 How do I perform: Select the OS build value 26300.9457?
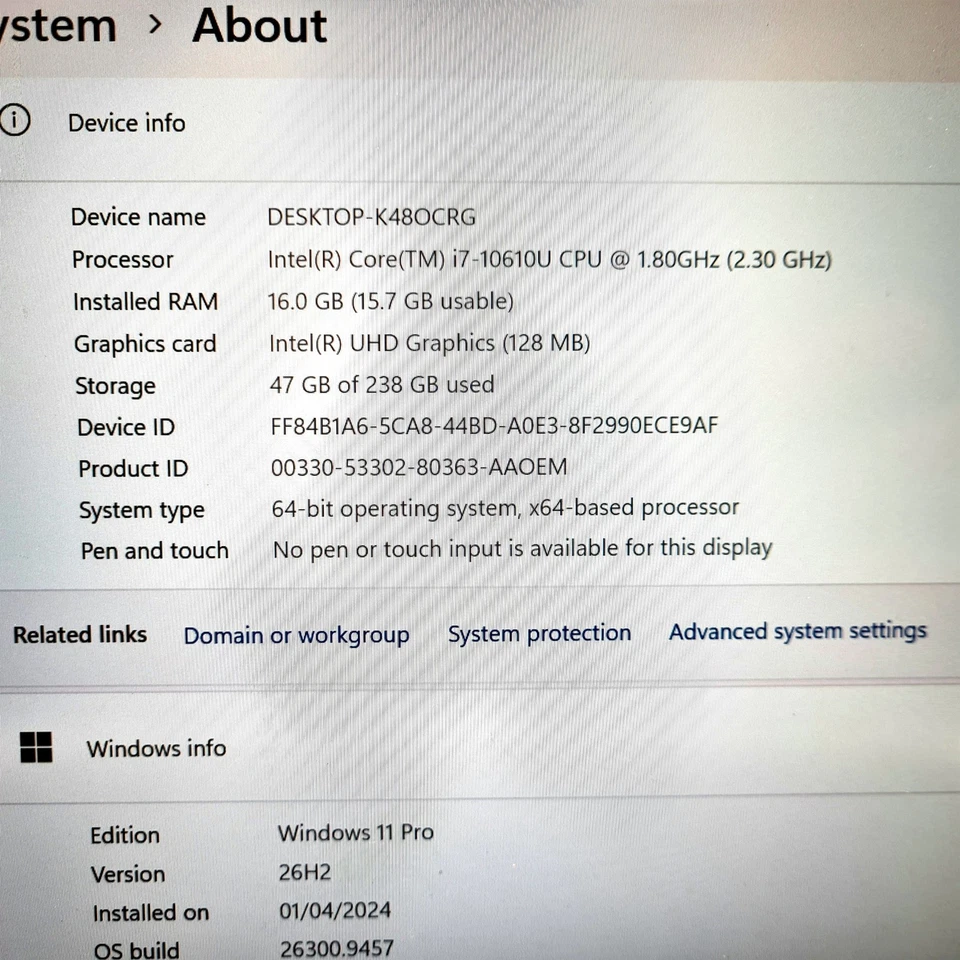(x=337, y=948)
